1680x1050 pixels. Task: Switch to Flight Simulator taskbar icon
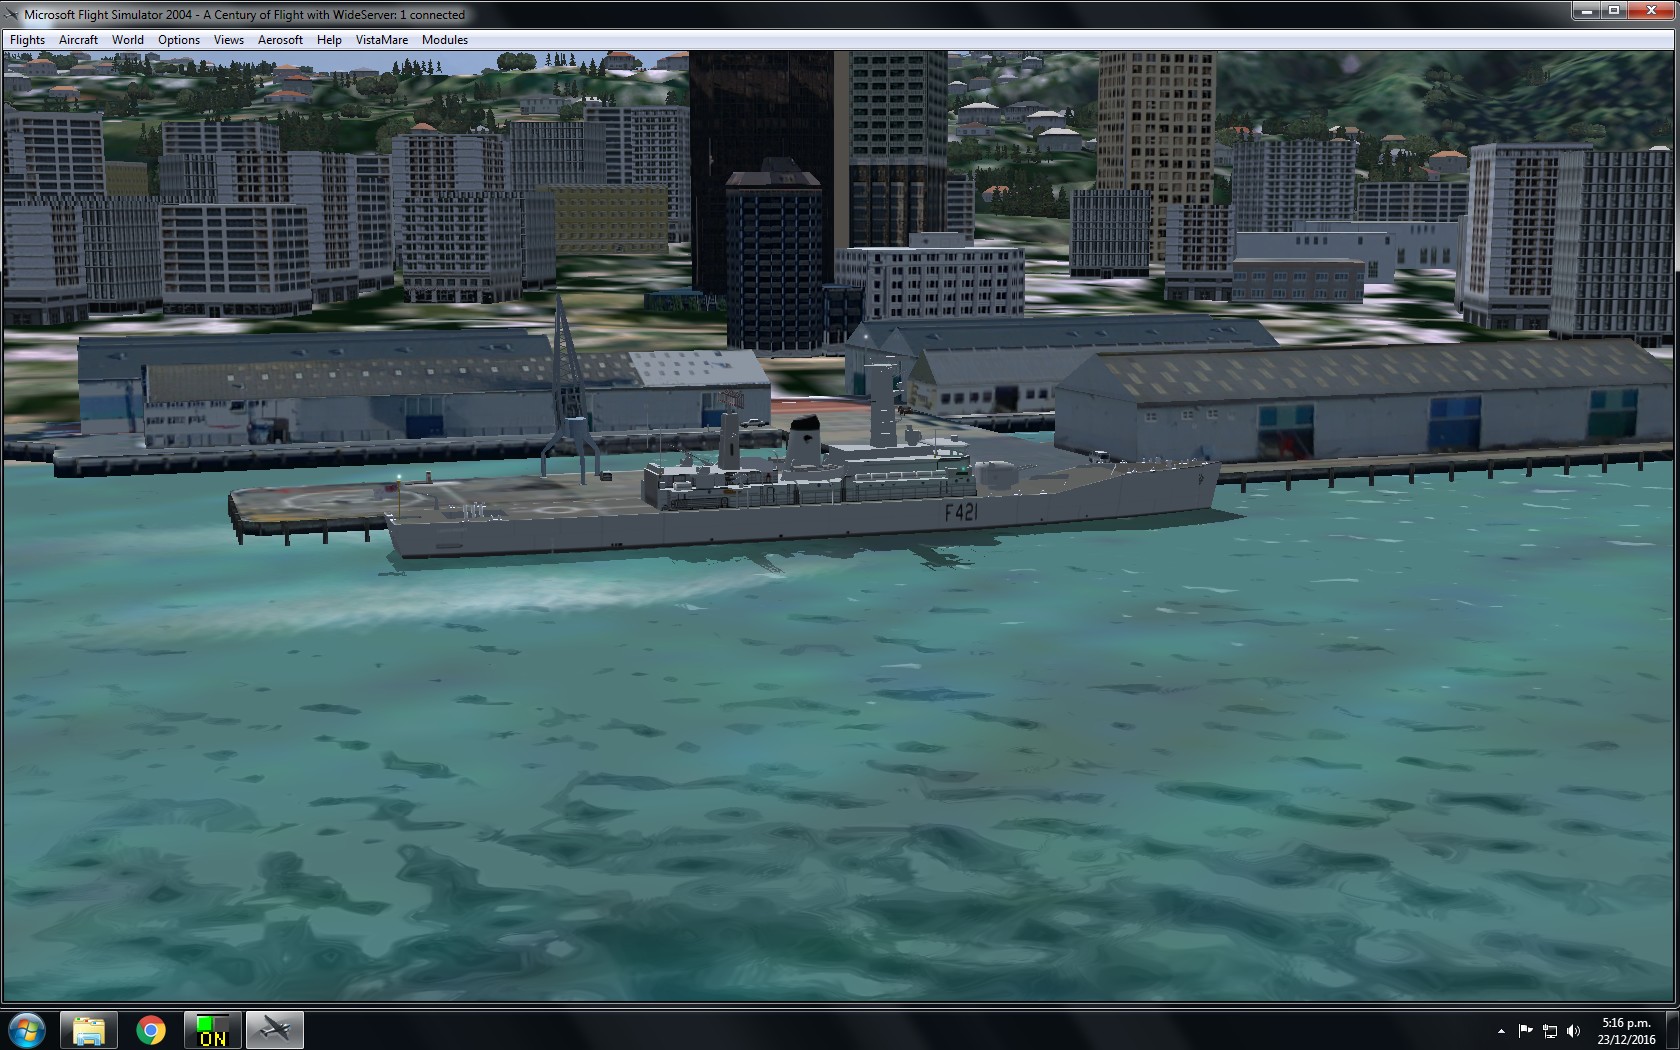[x=275, y=1030]
